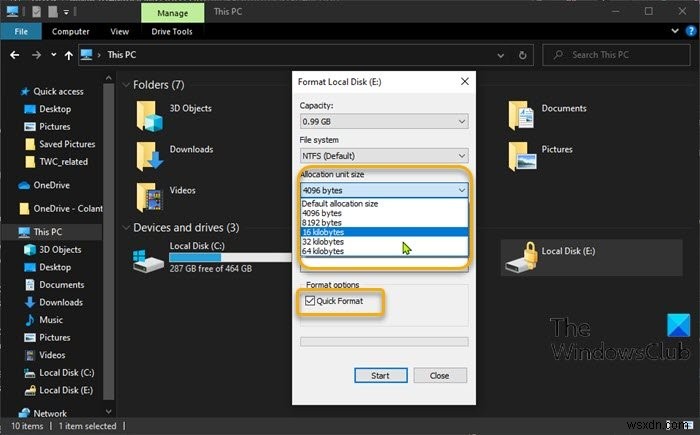
Task: Open 3D Objects folder icon
Action: pos(149,116)
